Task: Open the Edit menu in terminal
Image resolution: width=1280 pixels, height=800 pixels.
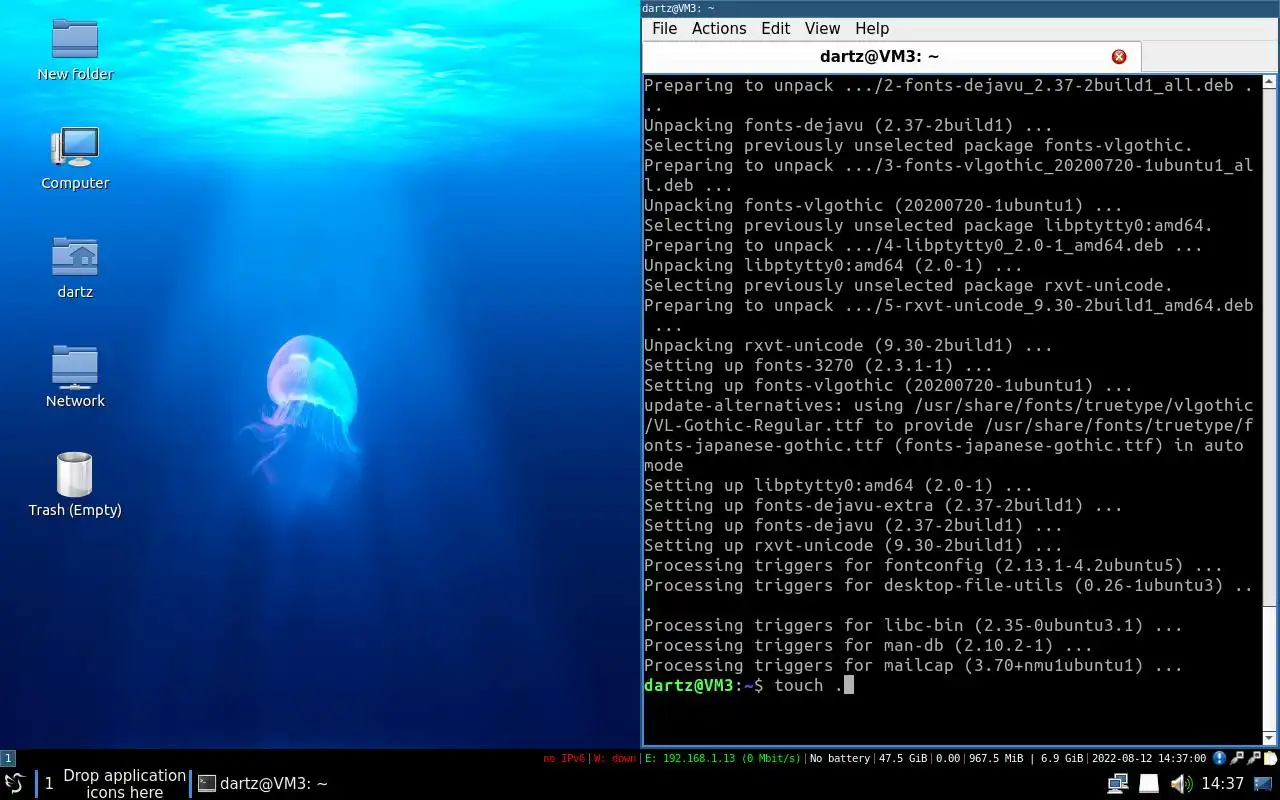Action: point(775,28)
